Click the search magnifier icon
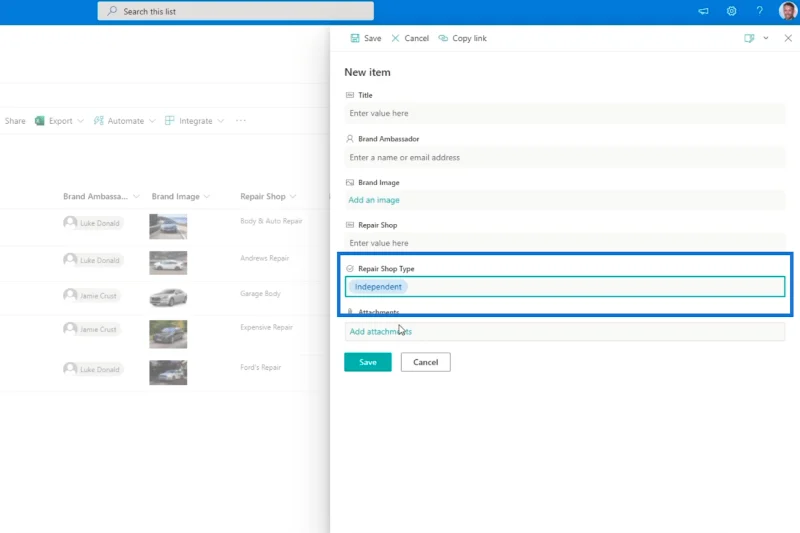 click(112, 11)
